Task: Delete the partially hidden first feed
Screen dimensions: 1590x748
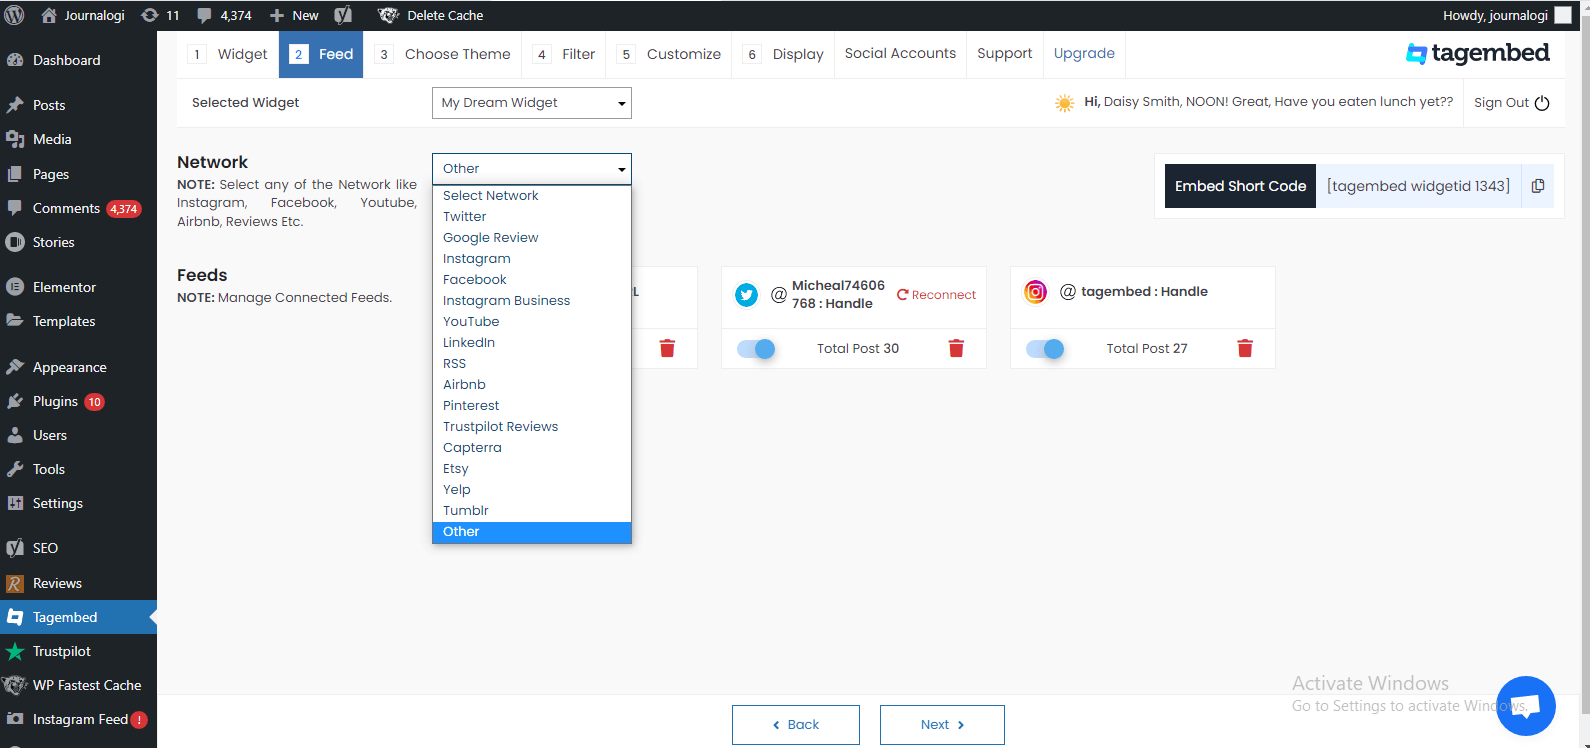Action: tap(667, 348)
